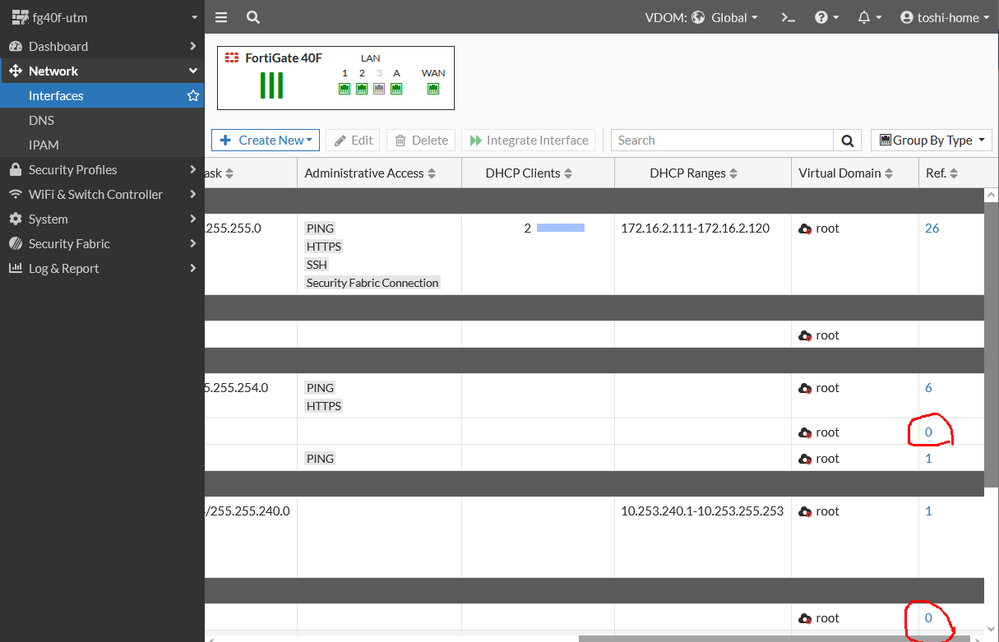The height and width of the screenshot is (642, 999).
Task: Click the WAN port icon
Action: (x=433, y=89)
